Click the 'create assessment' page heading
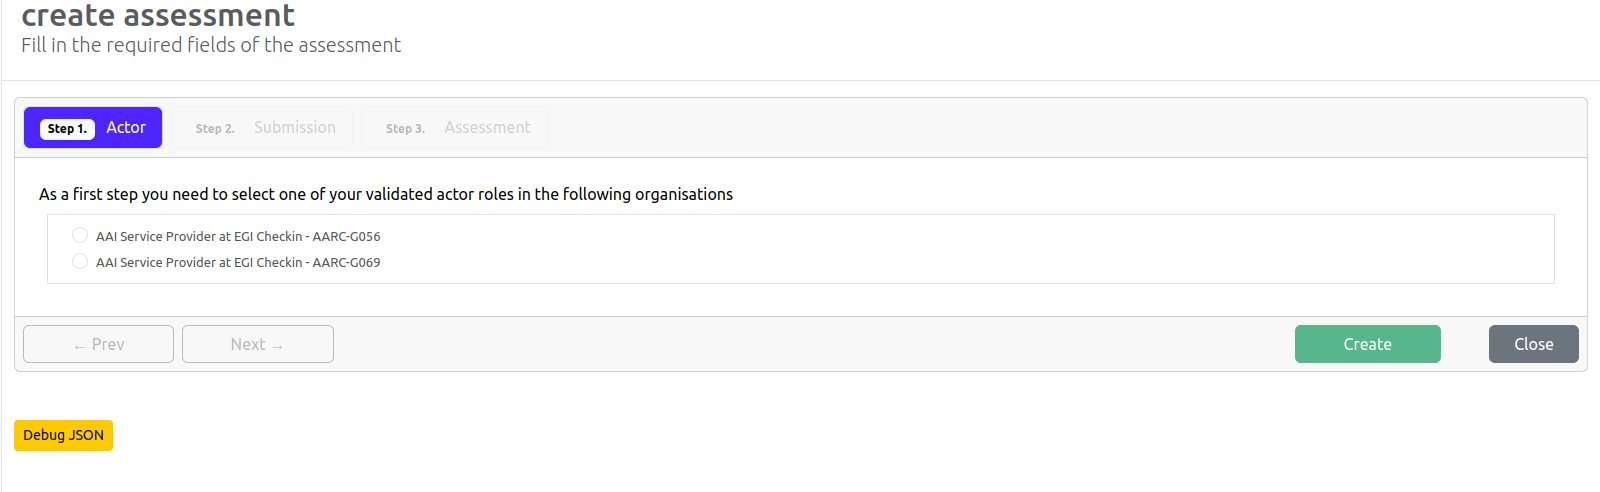 [x=158, y=15]
